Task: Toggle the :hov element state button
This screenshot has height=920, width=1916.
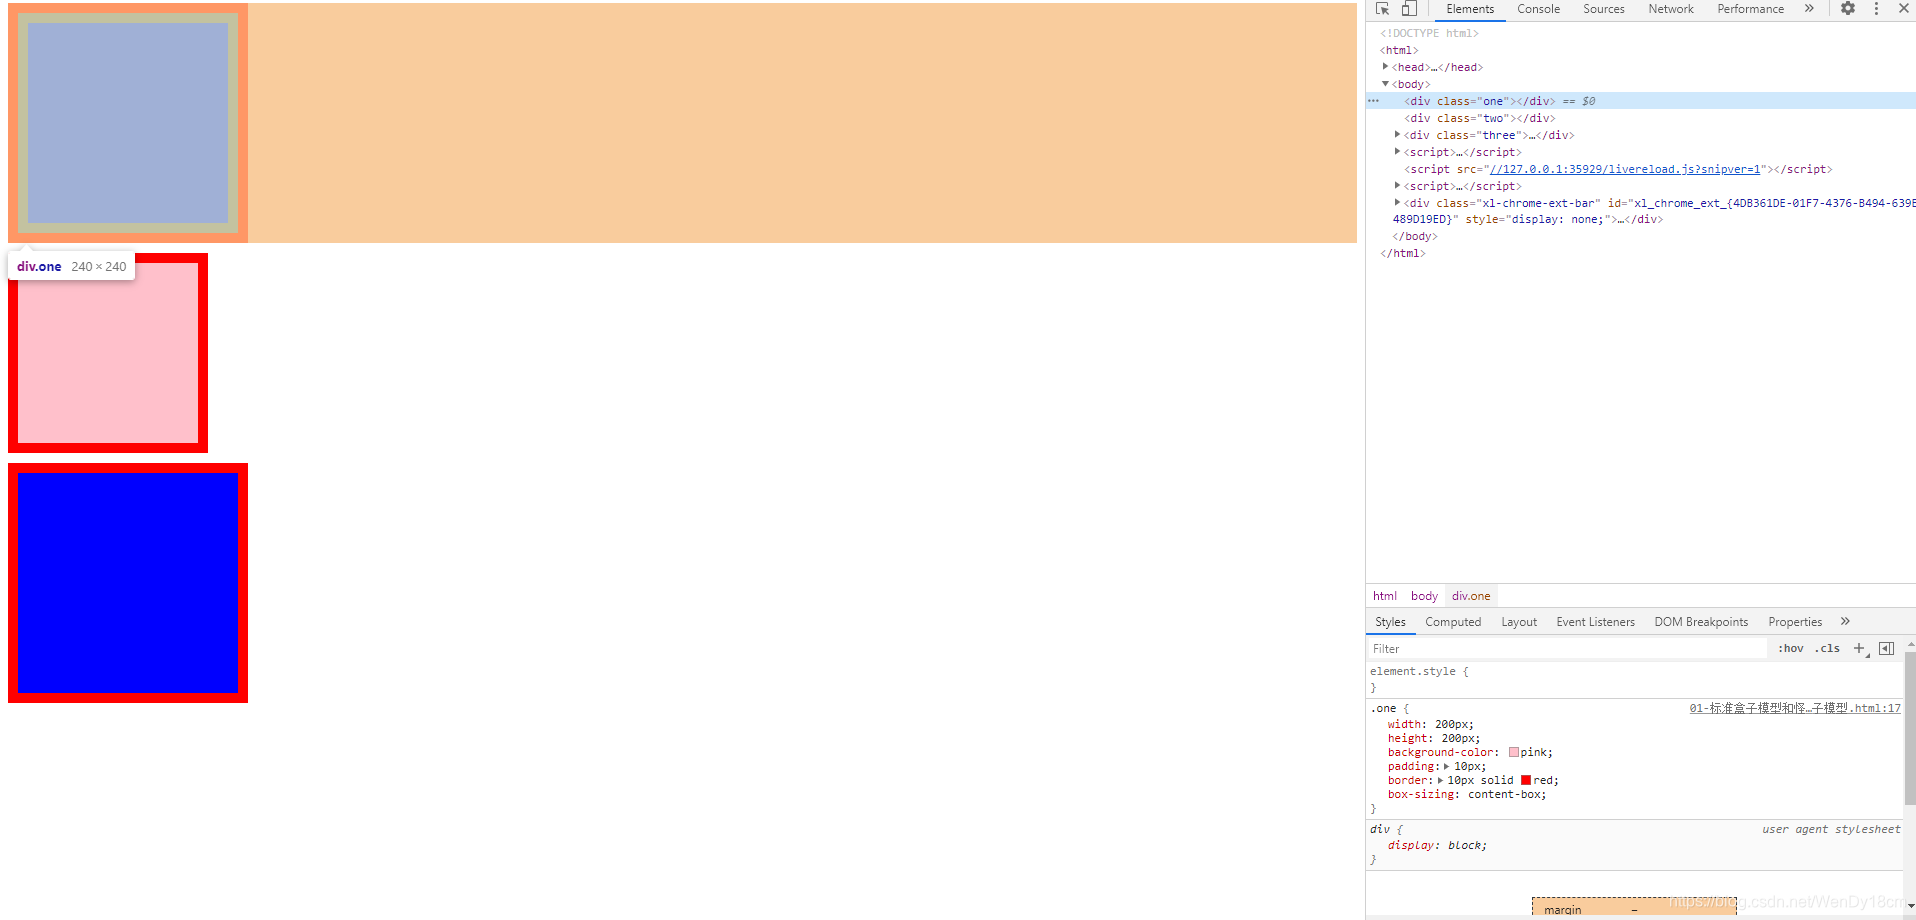Action: click(x=1791, y=648)
